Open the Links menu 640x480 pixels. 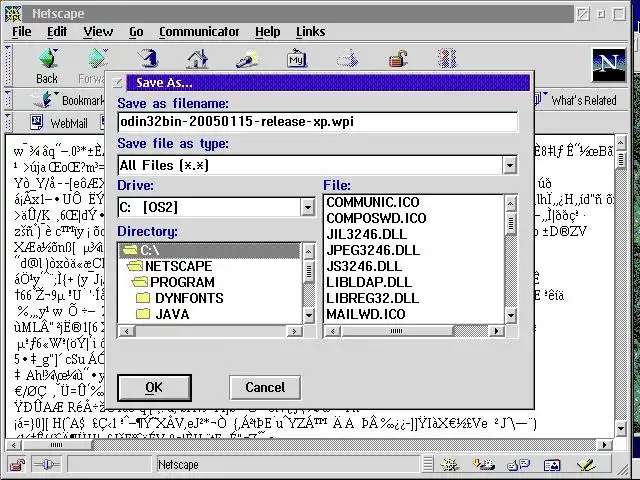pyautogui.click(x=311, y=31)
